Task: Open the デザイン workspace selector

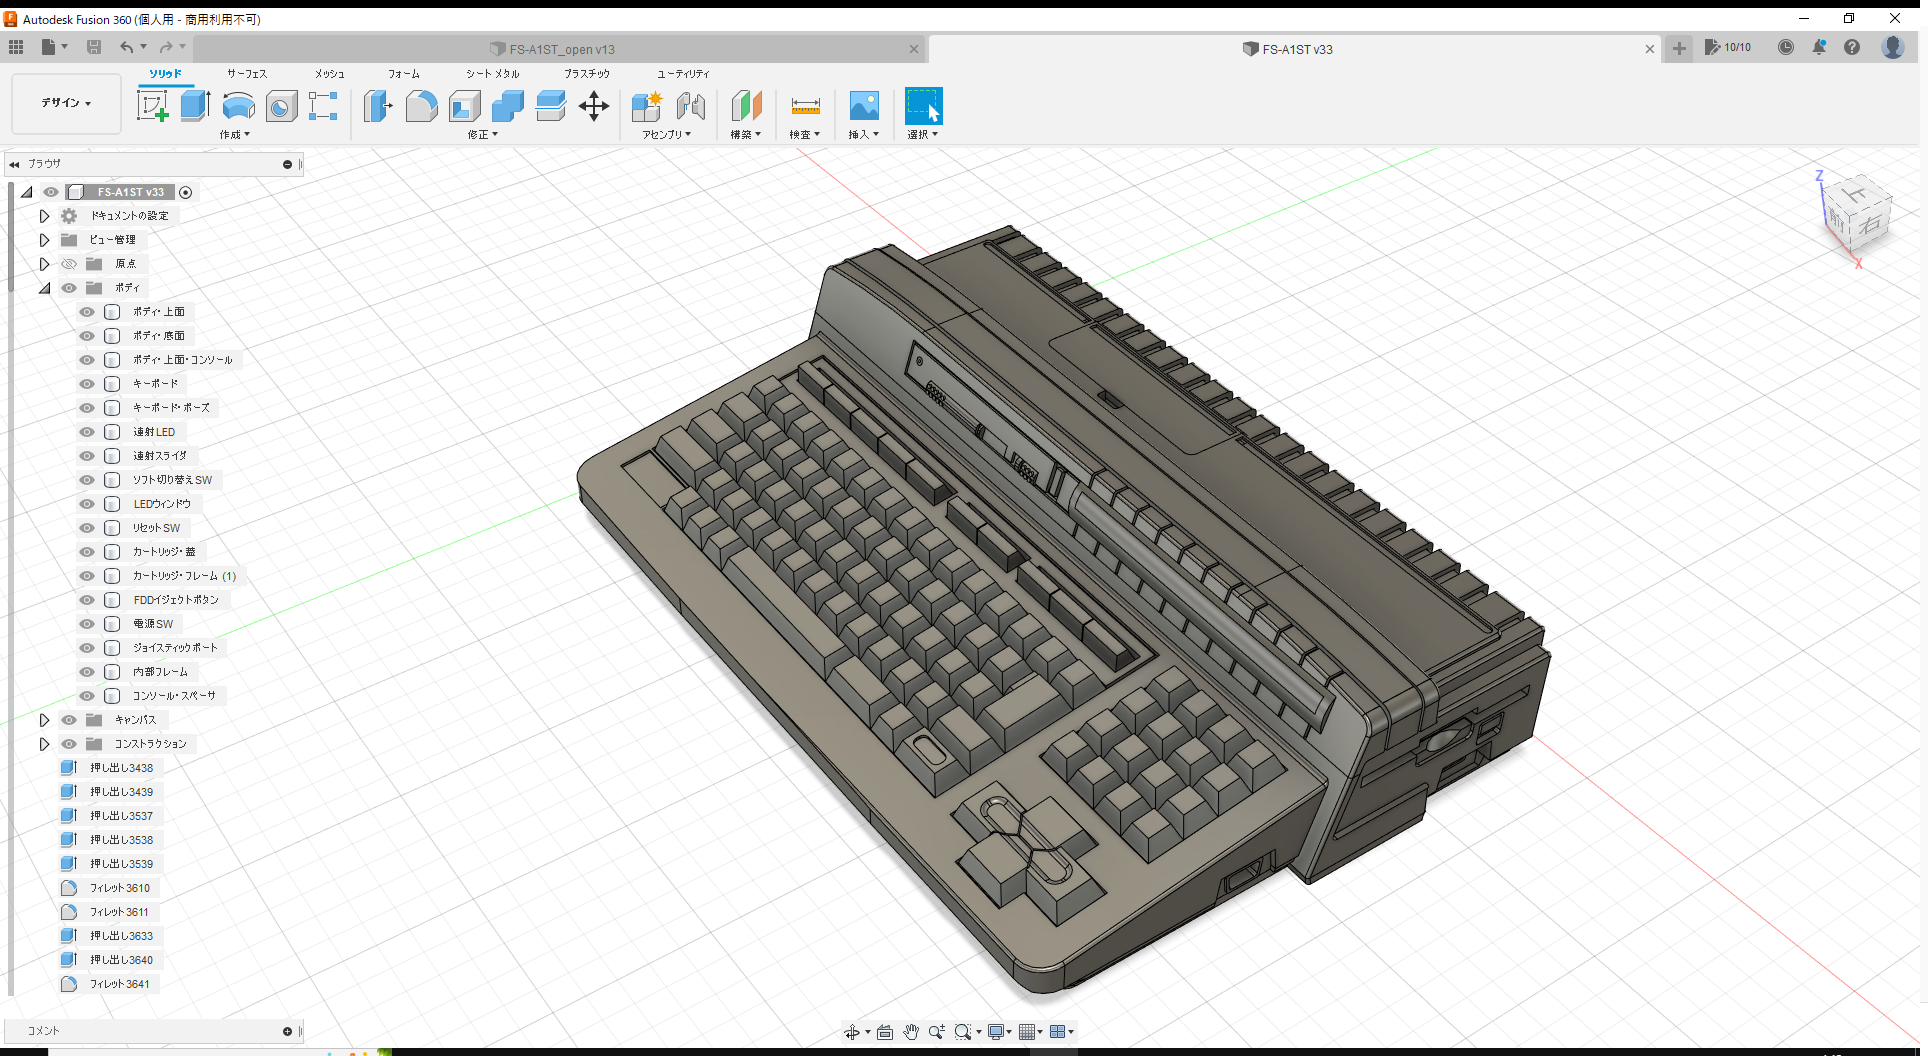Action: click(65, 103)
